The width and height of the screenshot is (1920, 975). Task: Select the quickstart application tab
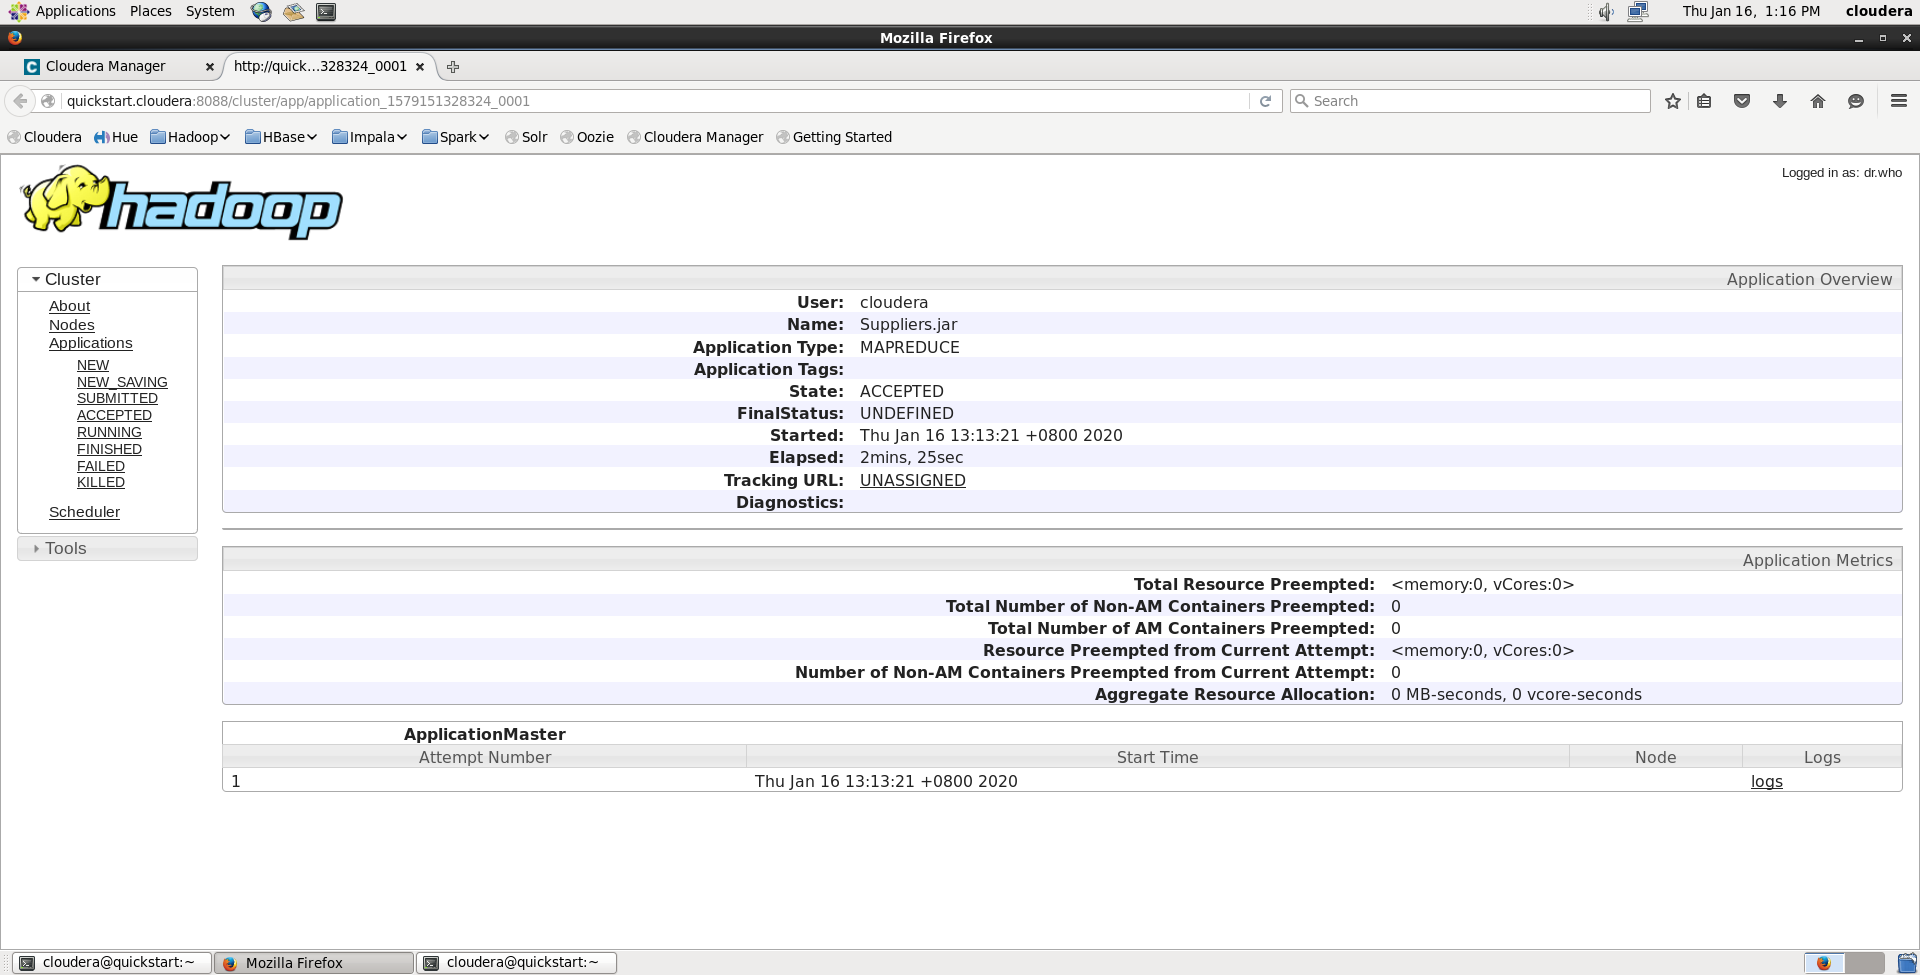click(329, 67)
